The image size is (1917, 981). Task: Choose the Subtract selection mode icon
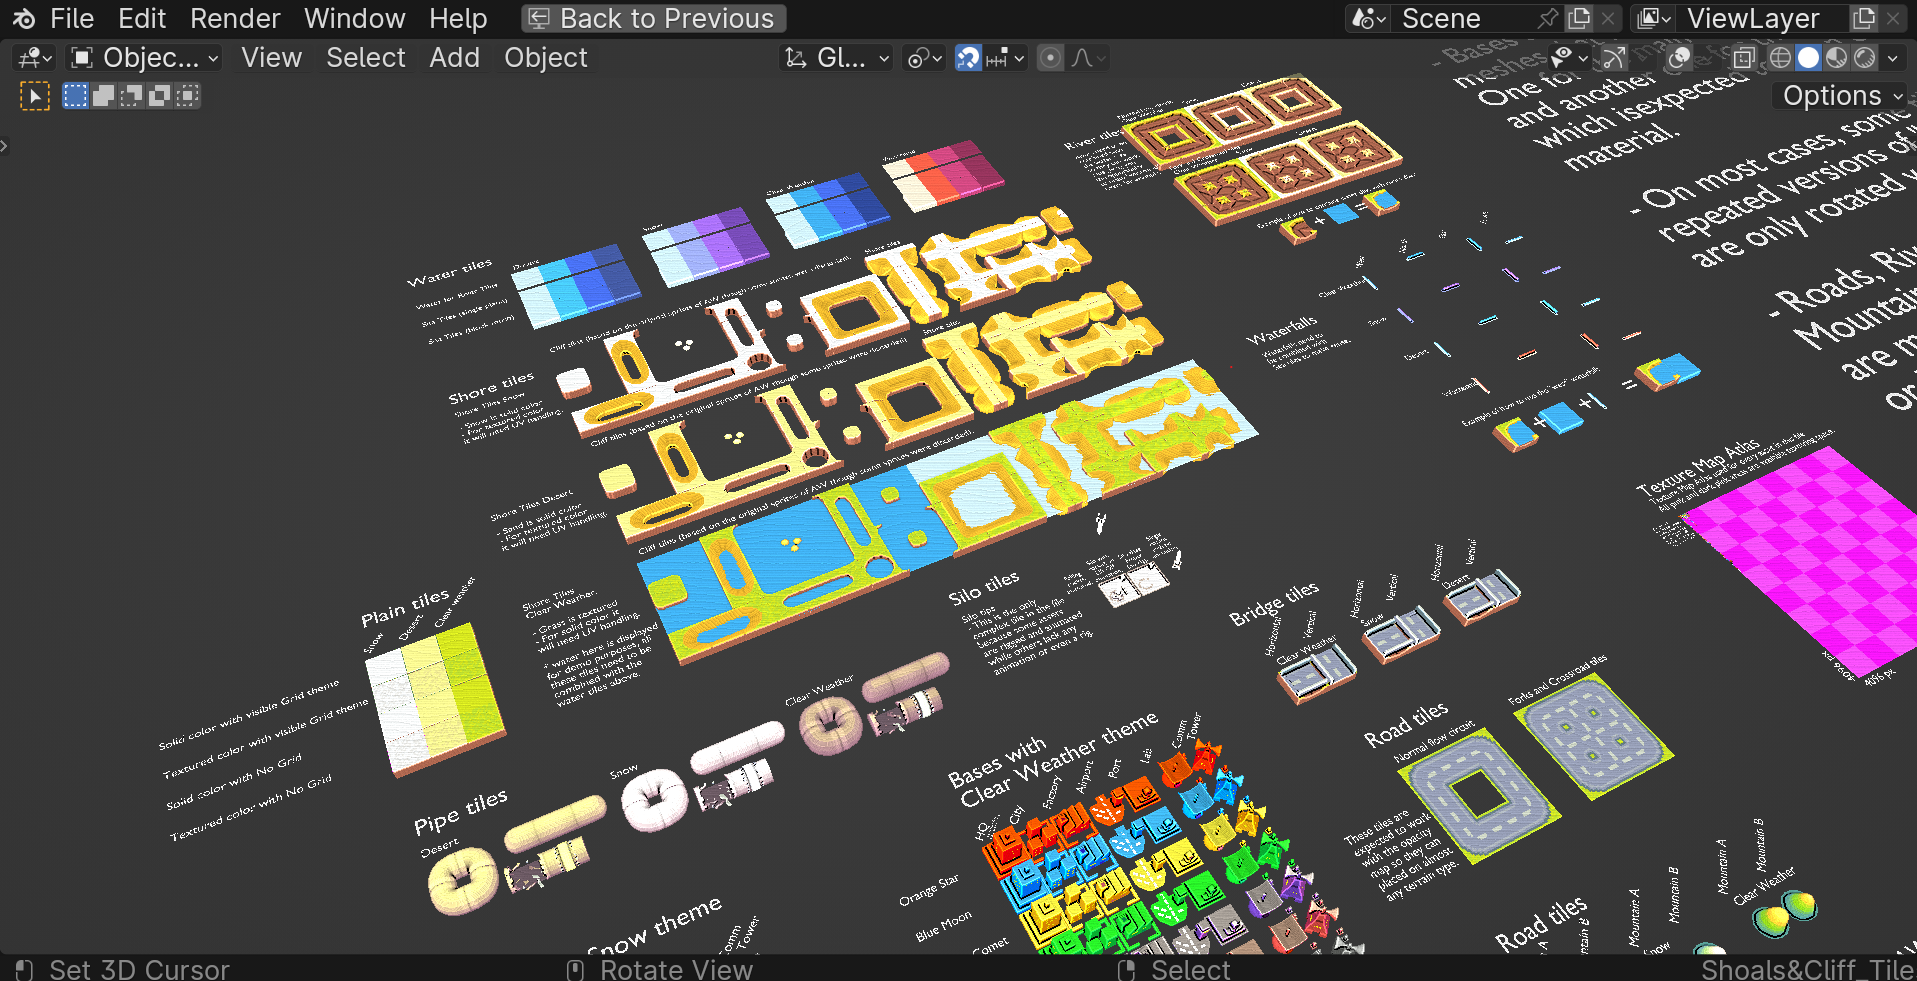coord(131,96)
